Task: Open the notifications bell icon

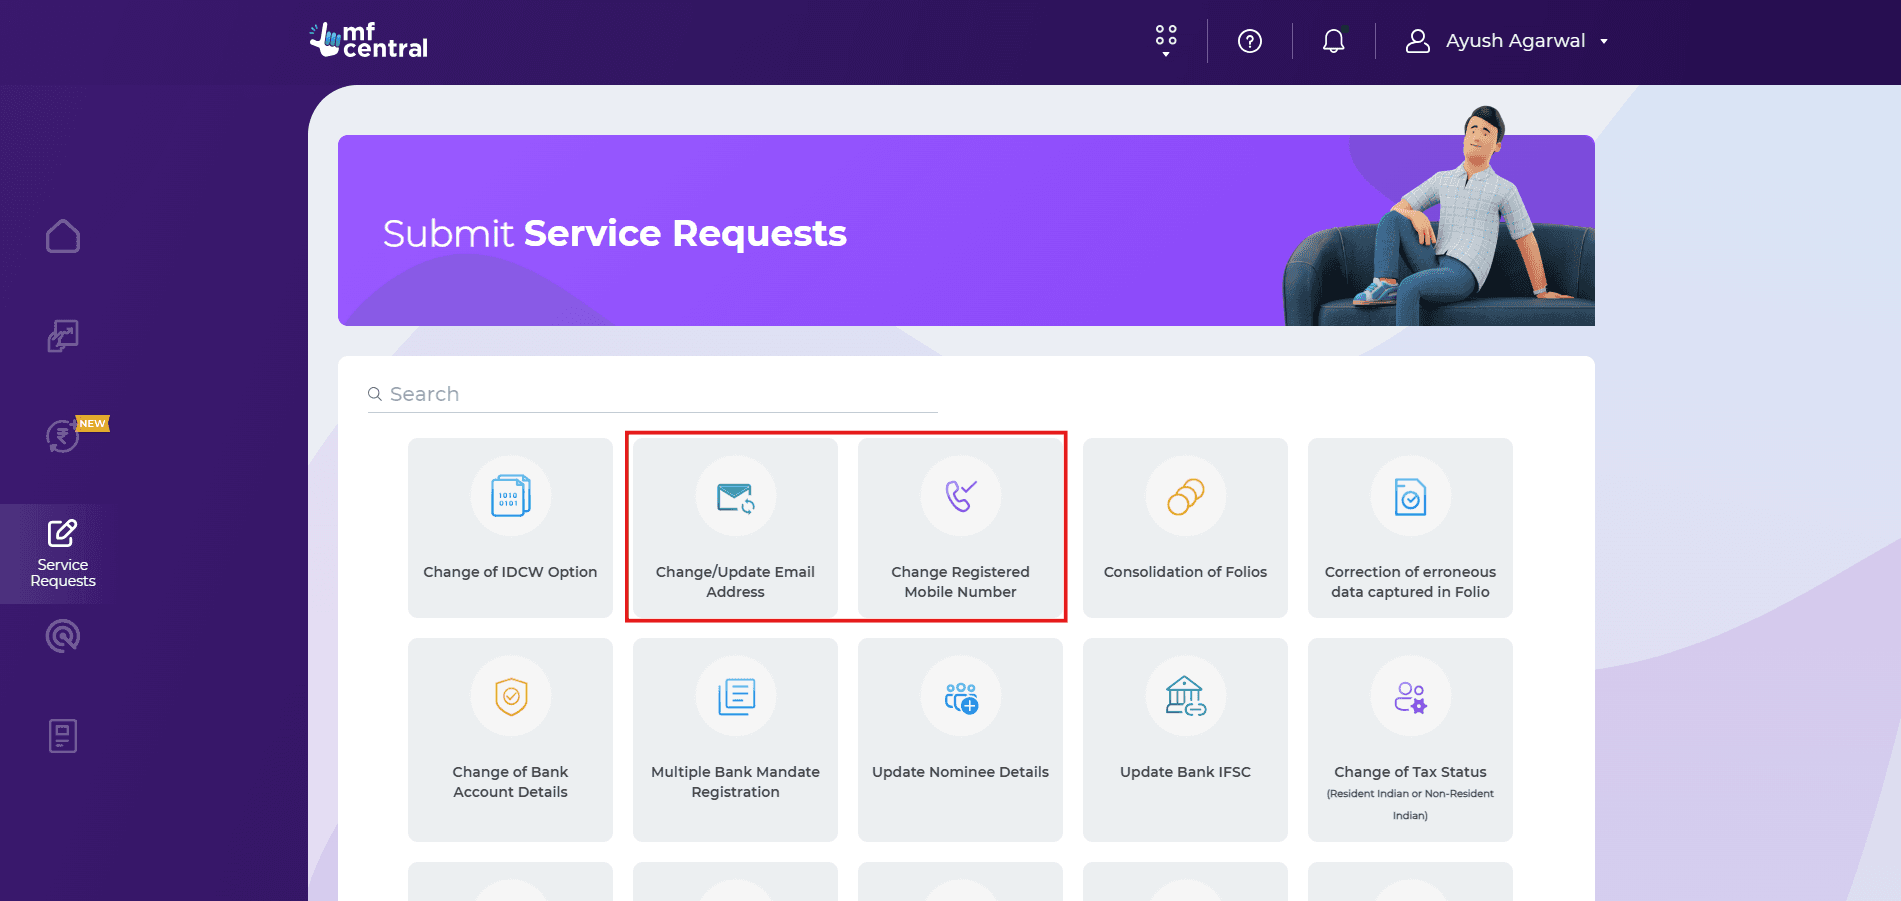Action: click(x=1334, y=41)
